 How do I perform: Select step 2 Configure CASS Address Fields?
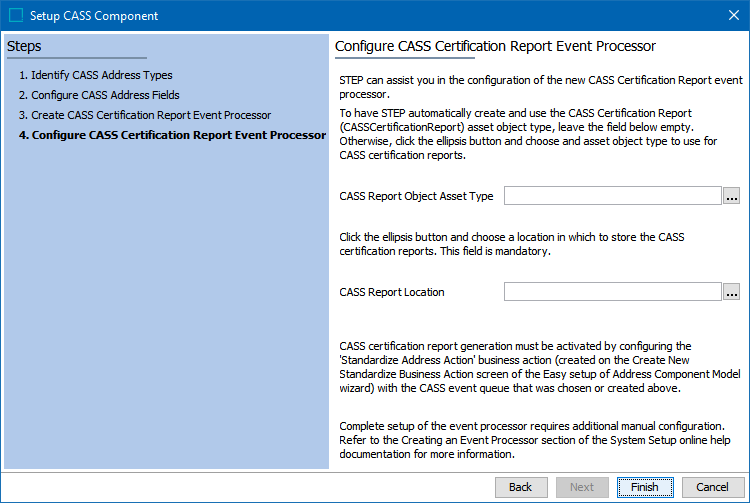click(99, 95)
